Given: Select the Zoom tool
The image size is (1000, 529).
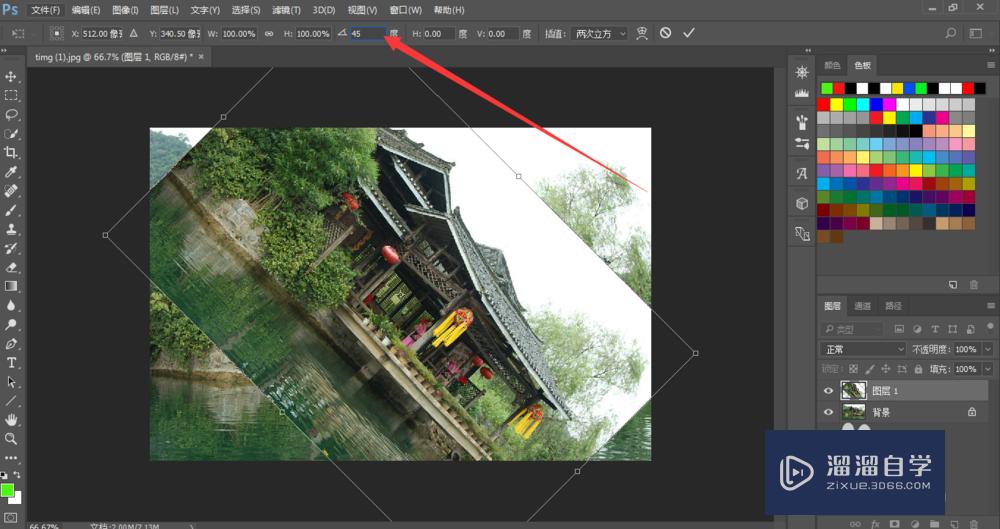Looking at the screenshot, I should pyautogui.click(x=11, y=439).
